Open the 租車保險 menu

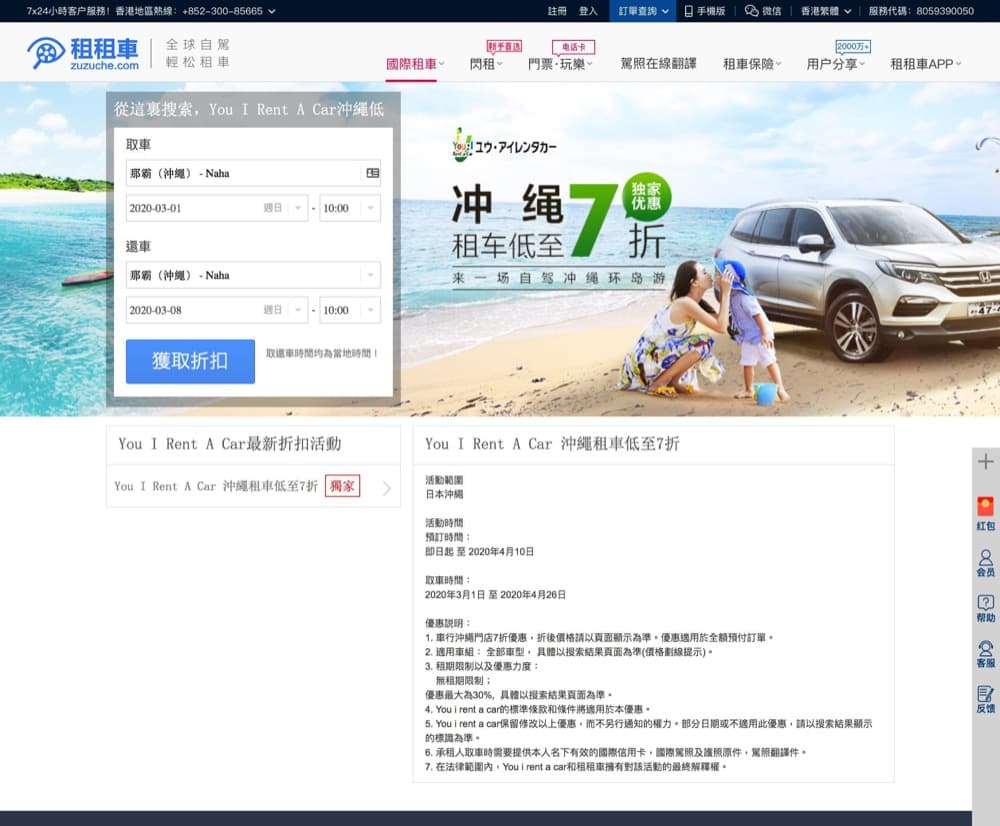752,64
